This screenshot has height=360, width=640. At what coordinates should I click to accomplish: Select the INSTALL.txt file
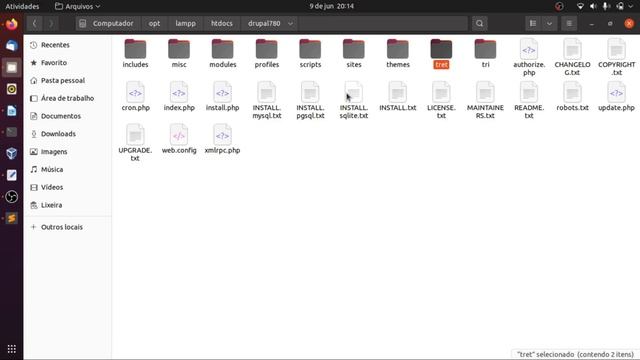coord(398,96)
